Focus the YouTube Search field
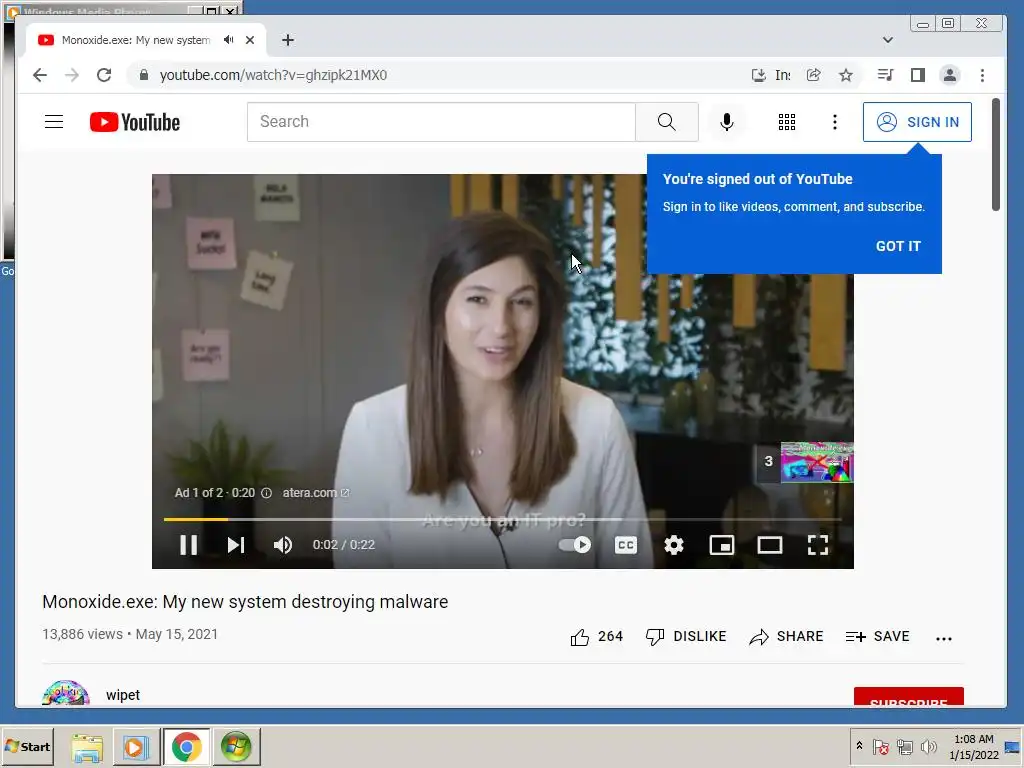1024x768 pixels. coord(441,121)
